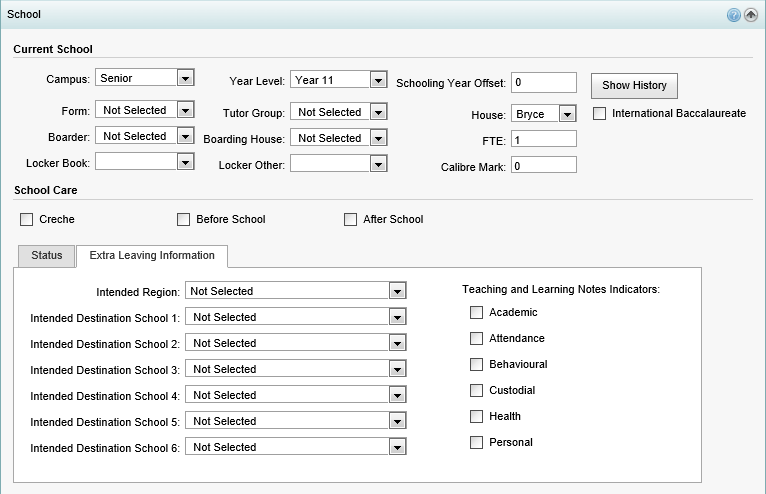Check the Attendance notes indicator
Screen dimensions: 766x494
tap(476, 338)
